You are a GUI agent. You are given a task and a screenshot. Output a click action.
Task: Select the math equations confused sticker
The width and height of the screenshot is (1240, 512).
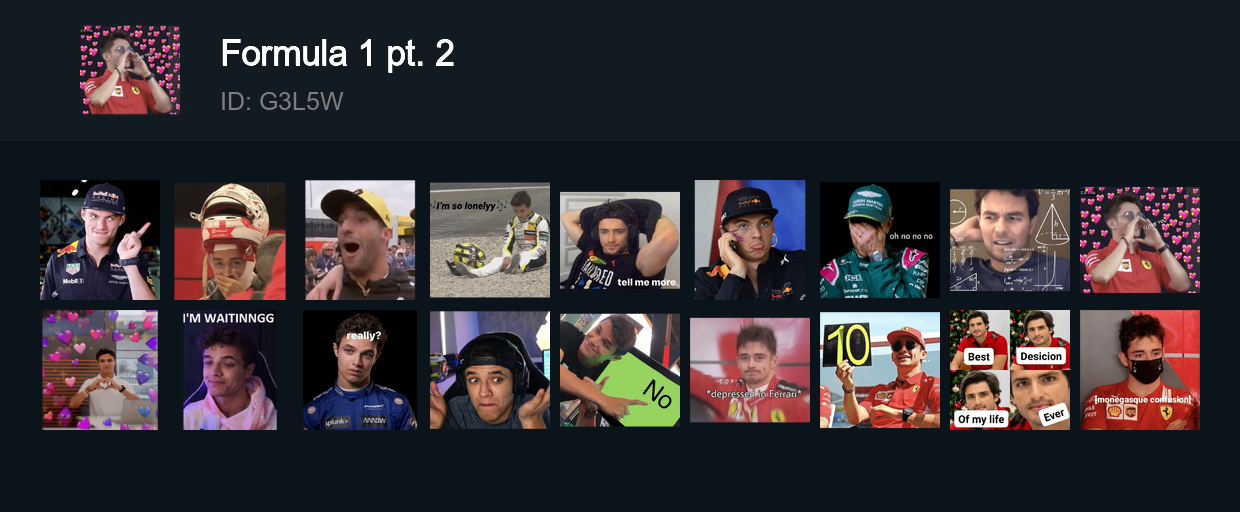pyautogui.click(x=1010, y=240)
